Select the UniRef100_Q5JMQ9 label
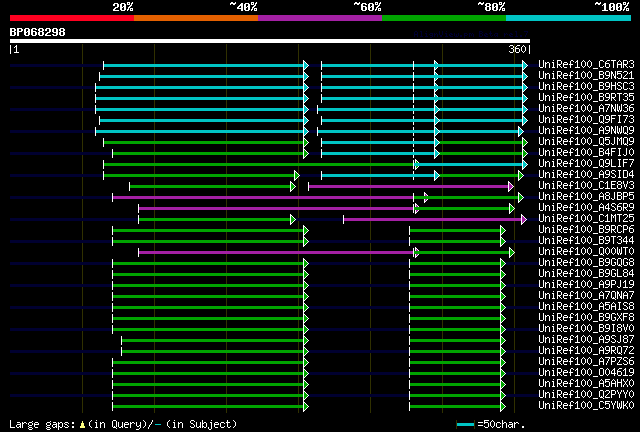This screenshot has height=432, width=640. [x=586, y=142]
